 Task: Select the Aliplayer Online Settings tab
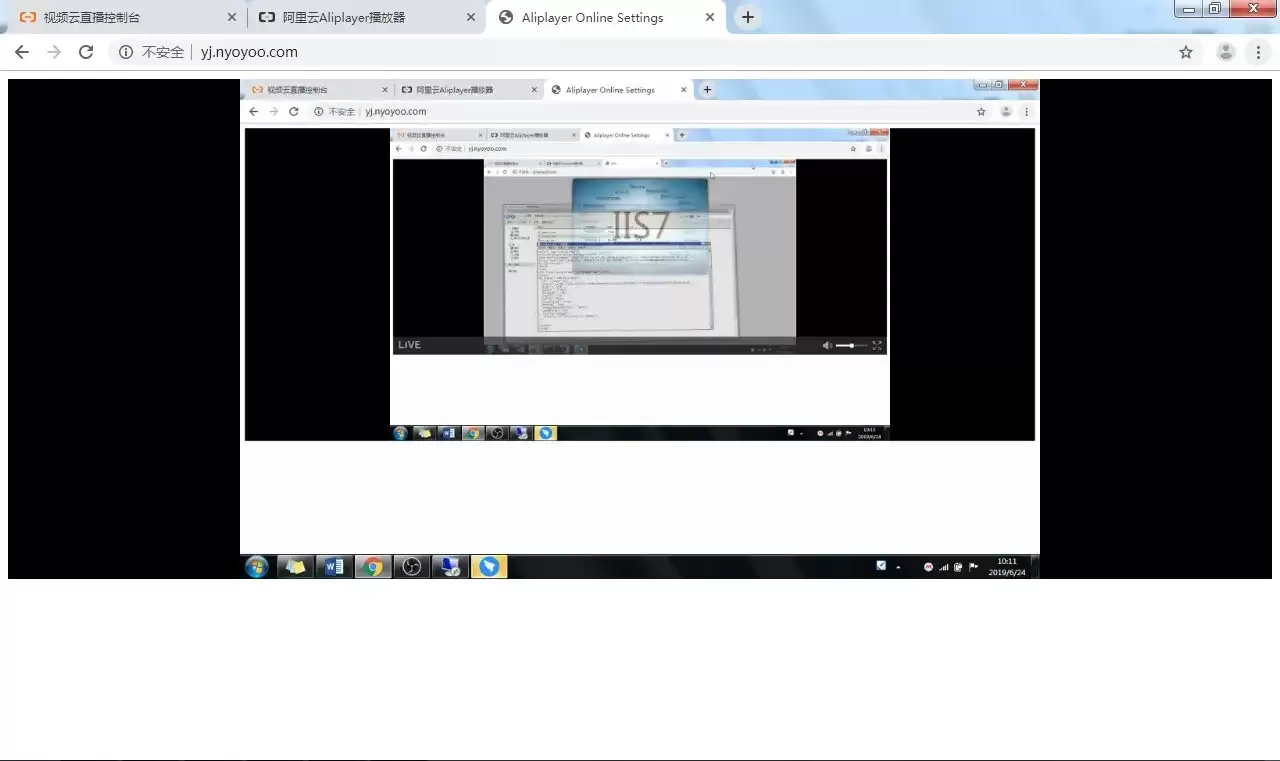(x=607, y=17)
